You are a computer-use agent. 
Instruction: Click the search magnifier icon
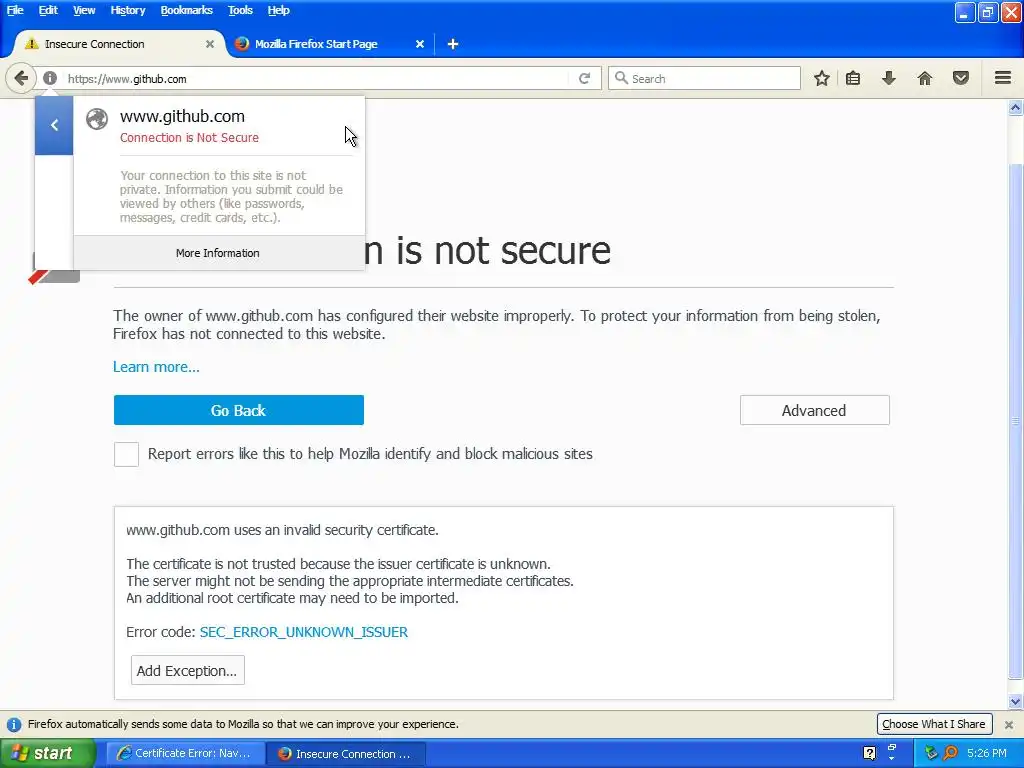pyautogui.click(x=622, y=78)
